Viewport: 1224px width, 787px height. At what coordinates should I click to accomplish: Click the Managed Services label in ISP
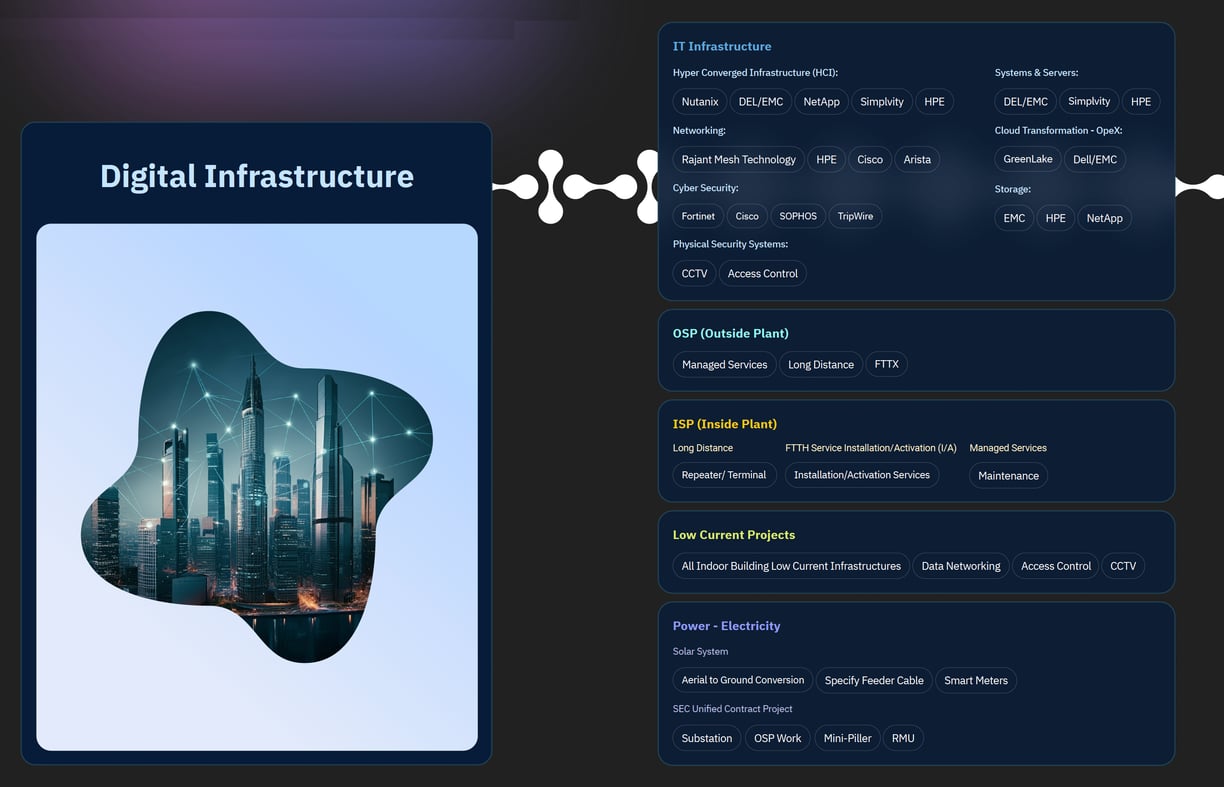tap(1008, 448)
